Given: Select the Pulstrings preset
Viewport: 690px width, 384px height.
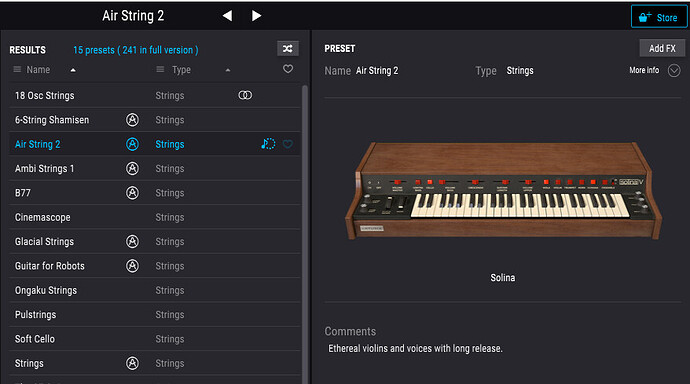Looking at the screenshot, I should point(36,315).
